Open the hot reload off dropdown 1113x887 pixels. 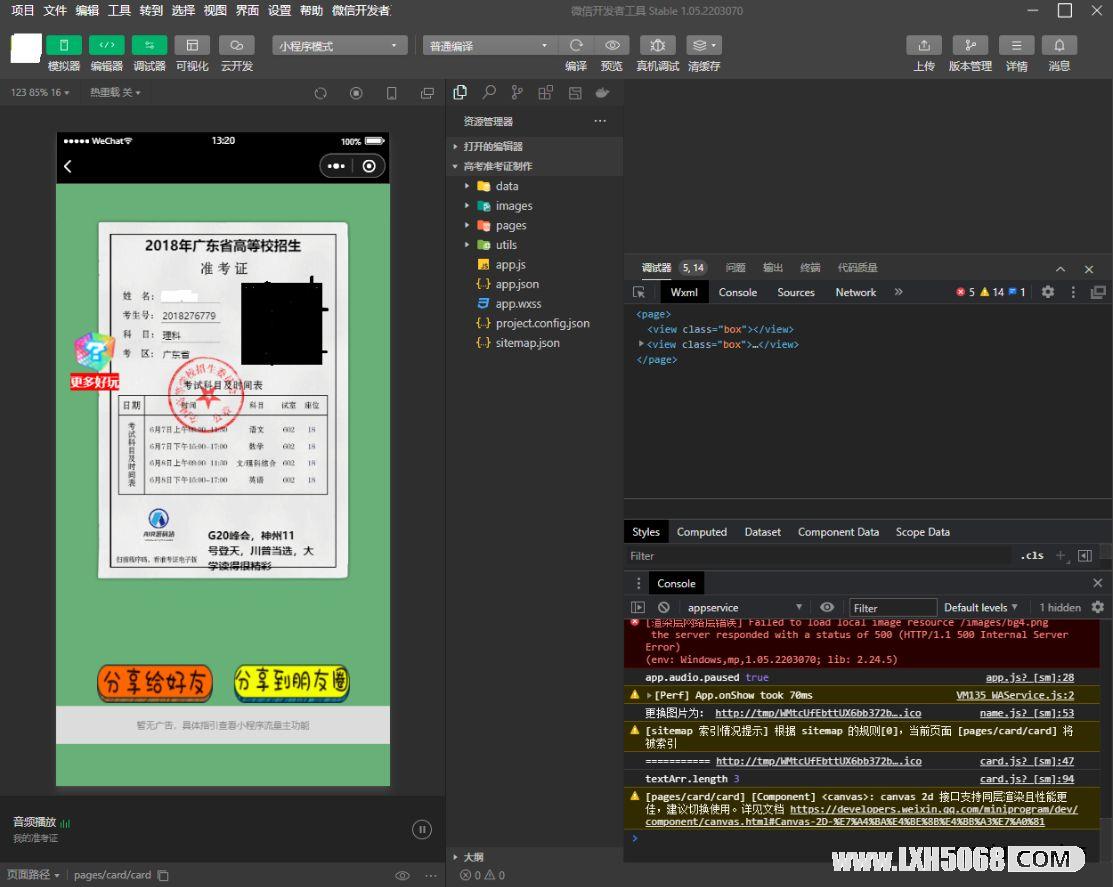pos(115,92)
